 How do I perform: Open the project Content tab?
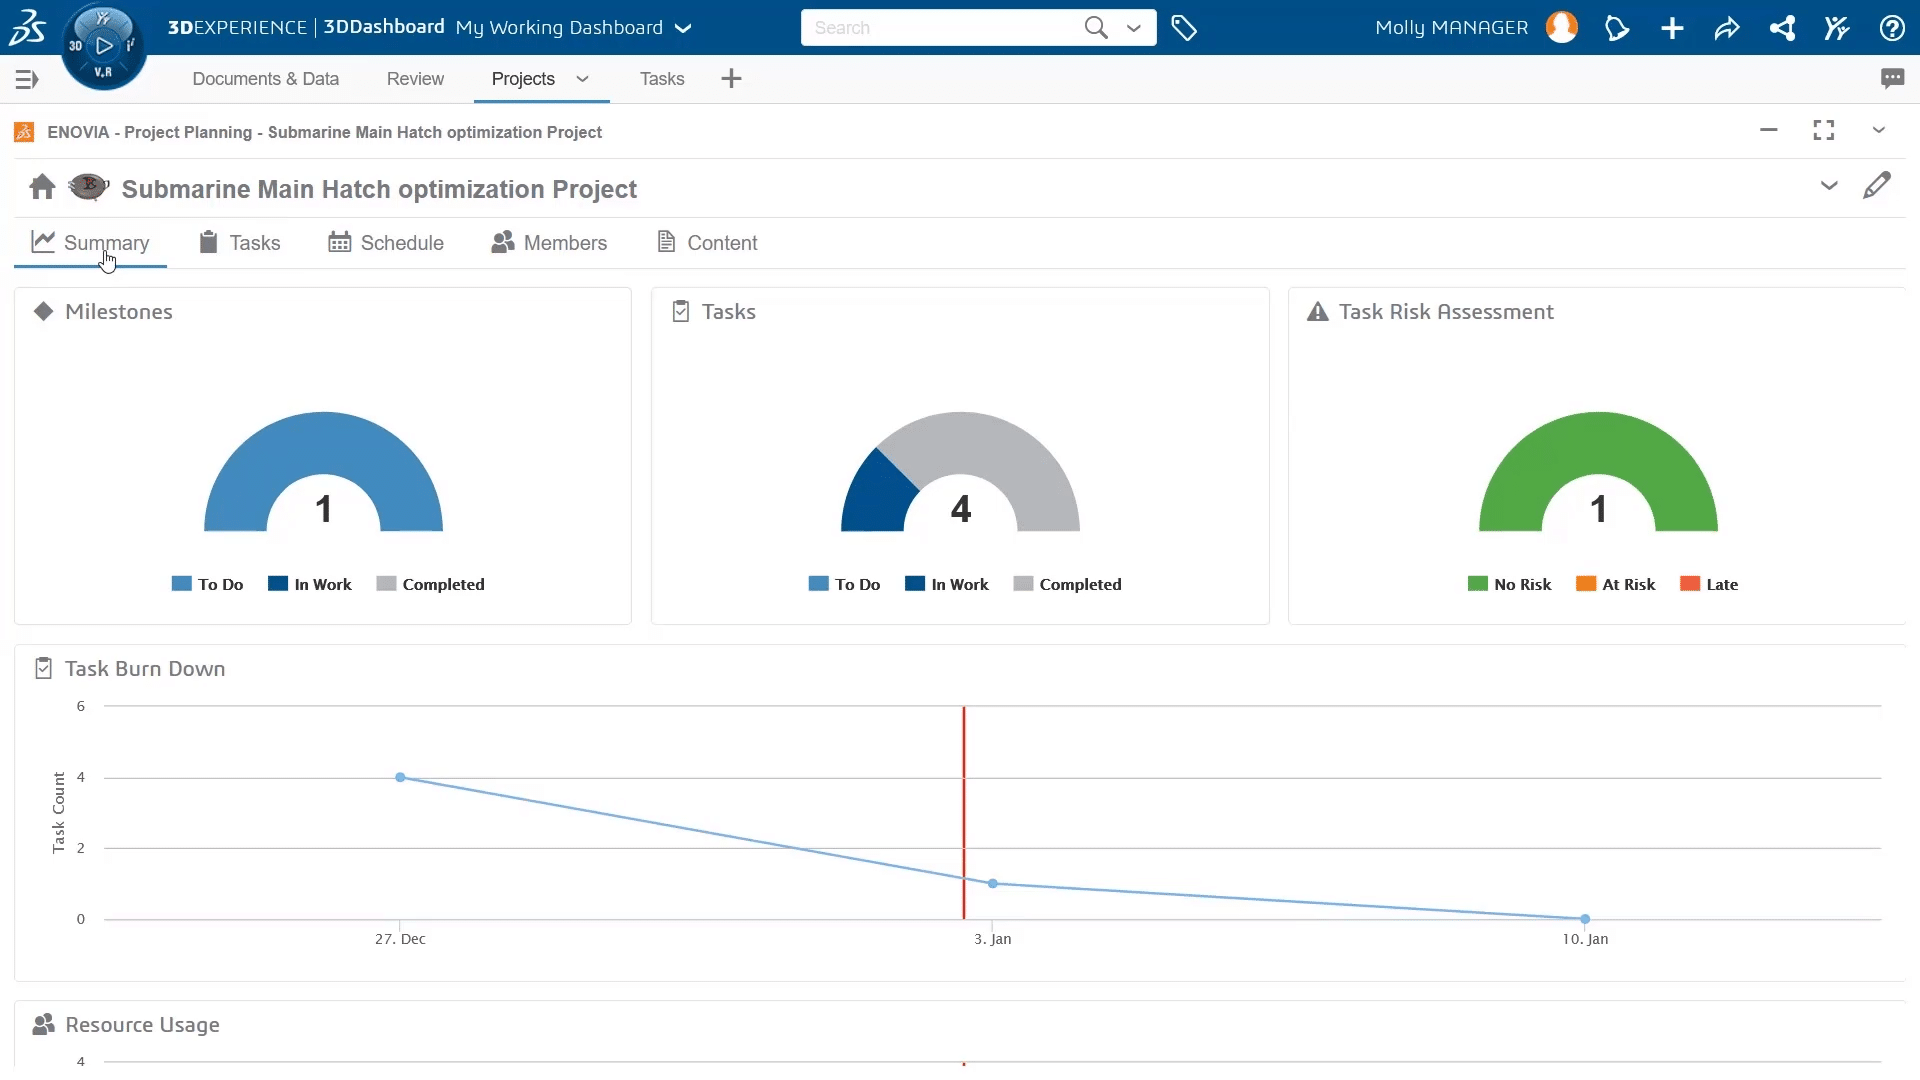click(x=707, y=243)
